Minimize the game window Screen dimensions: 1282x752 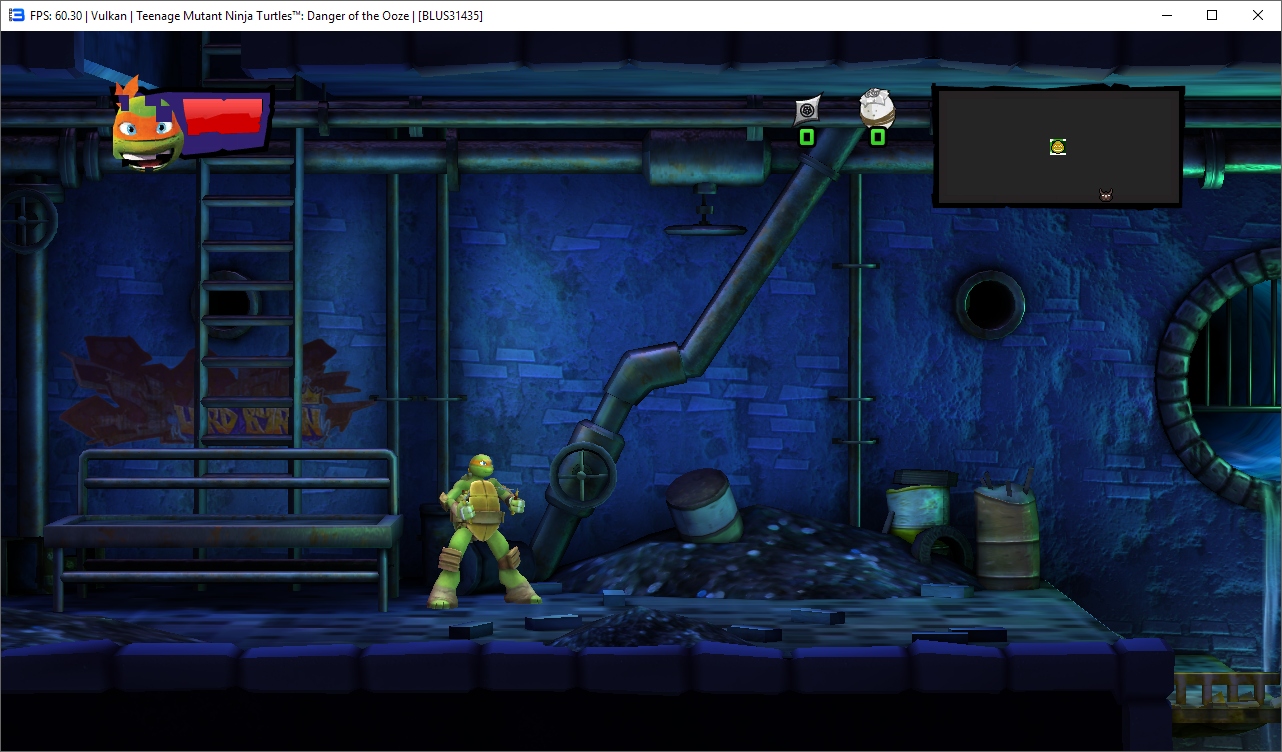1166,15
